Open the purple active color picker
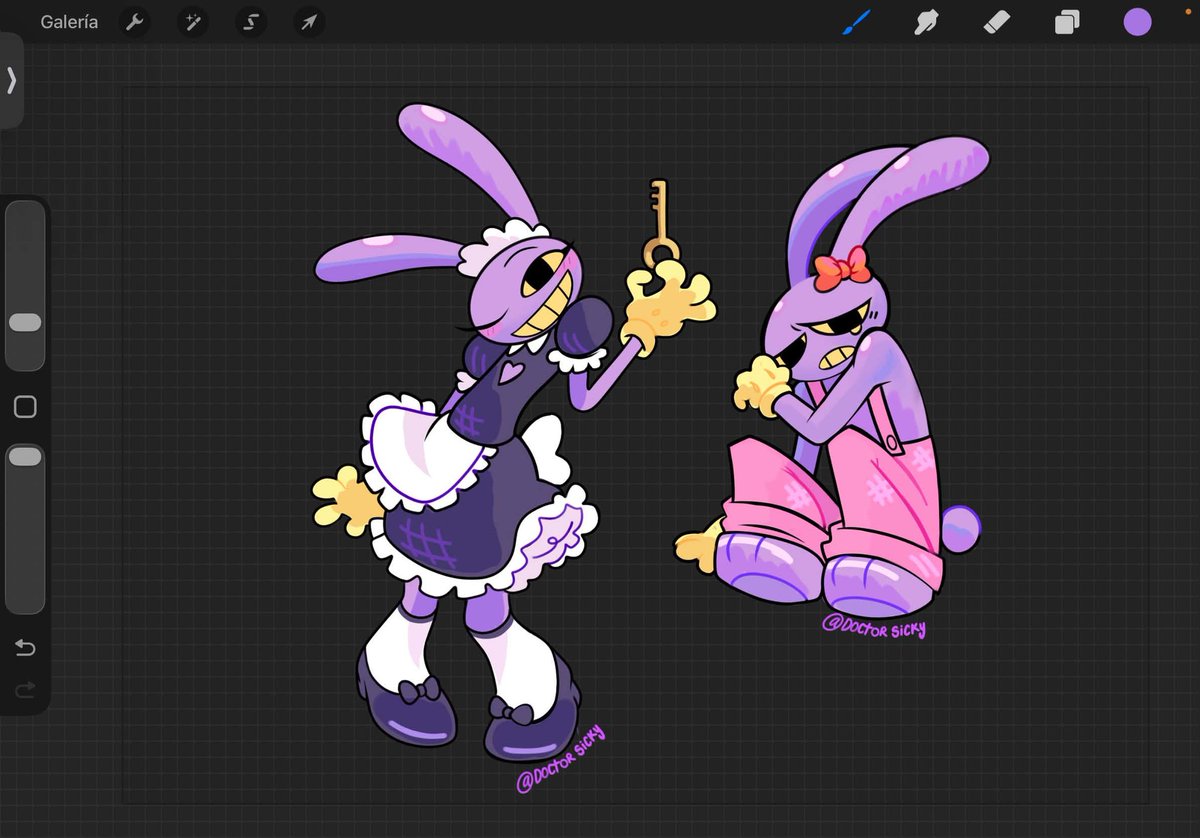The width and height of the screenshot is (1200, 838). (1137, 22)
